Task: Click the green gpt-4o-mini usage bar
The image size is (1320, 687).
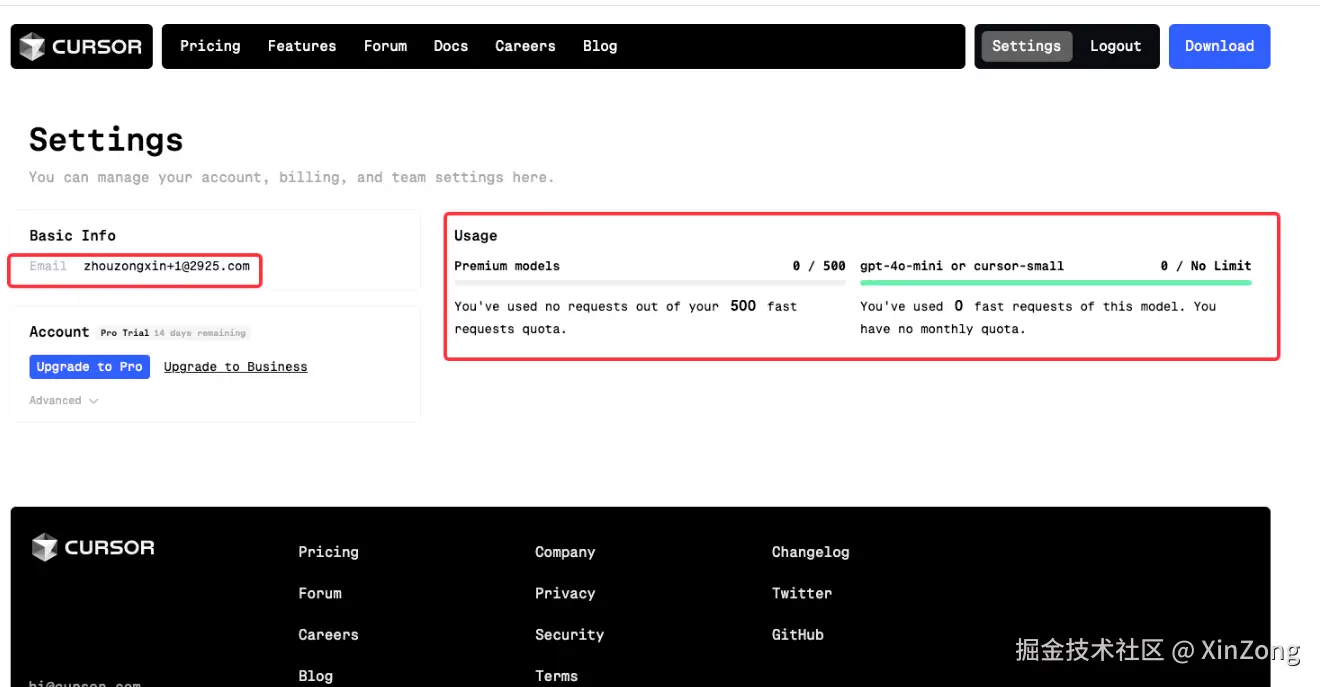Action: (x=1055, y=283)
